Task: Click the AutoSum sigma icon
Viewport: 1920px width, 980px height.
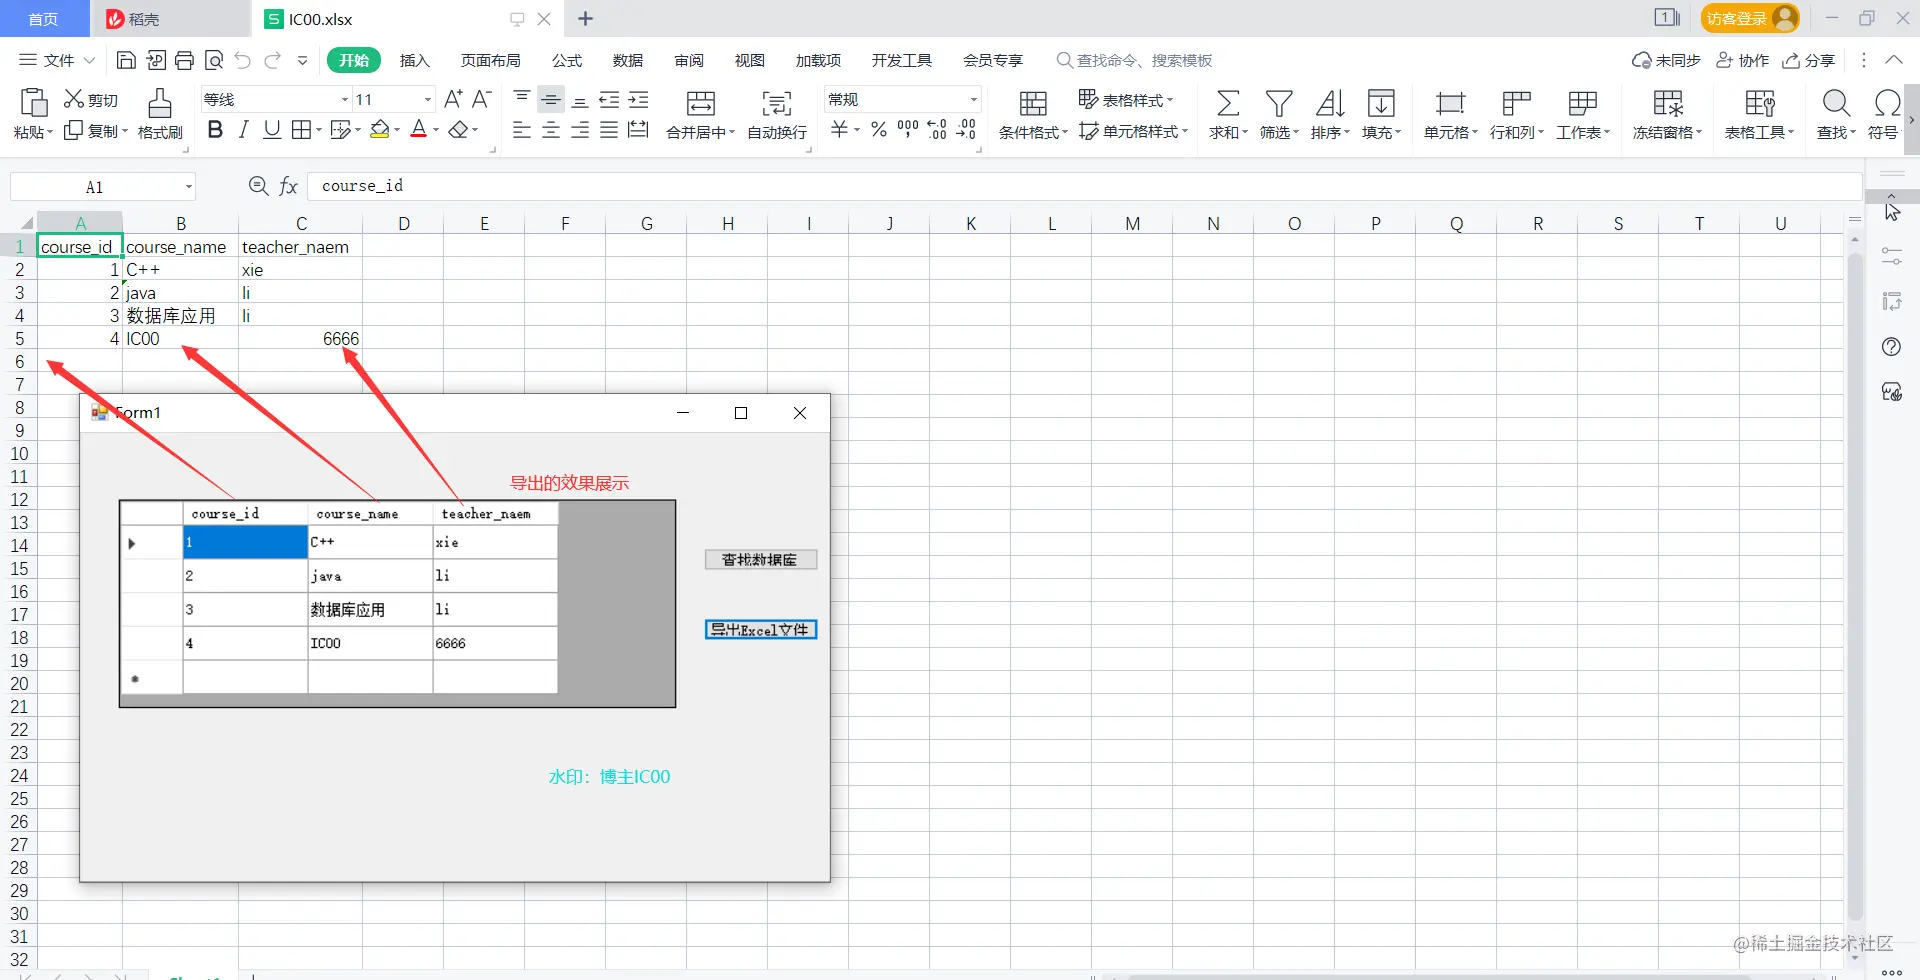Action: pyautogui.click(x=1228, y=103)
